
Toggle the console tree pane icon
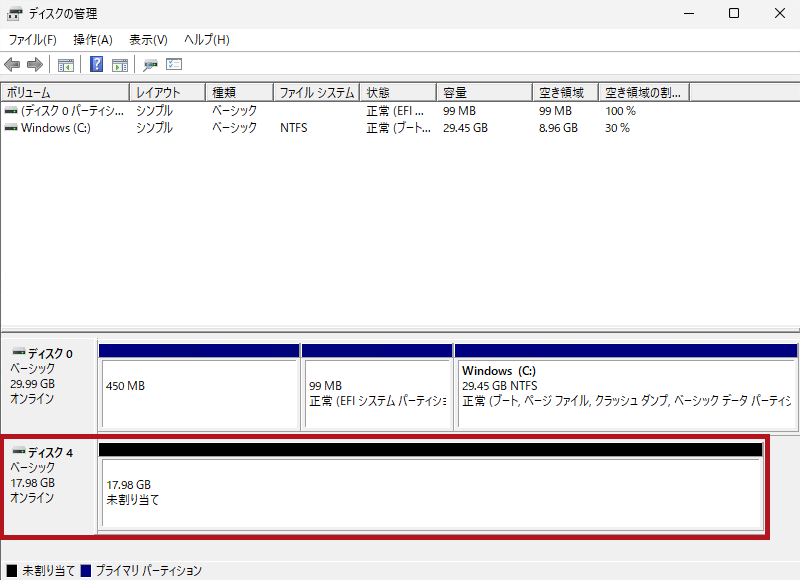coord(66,65)
